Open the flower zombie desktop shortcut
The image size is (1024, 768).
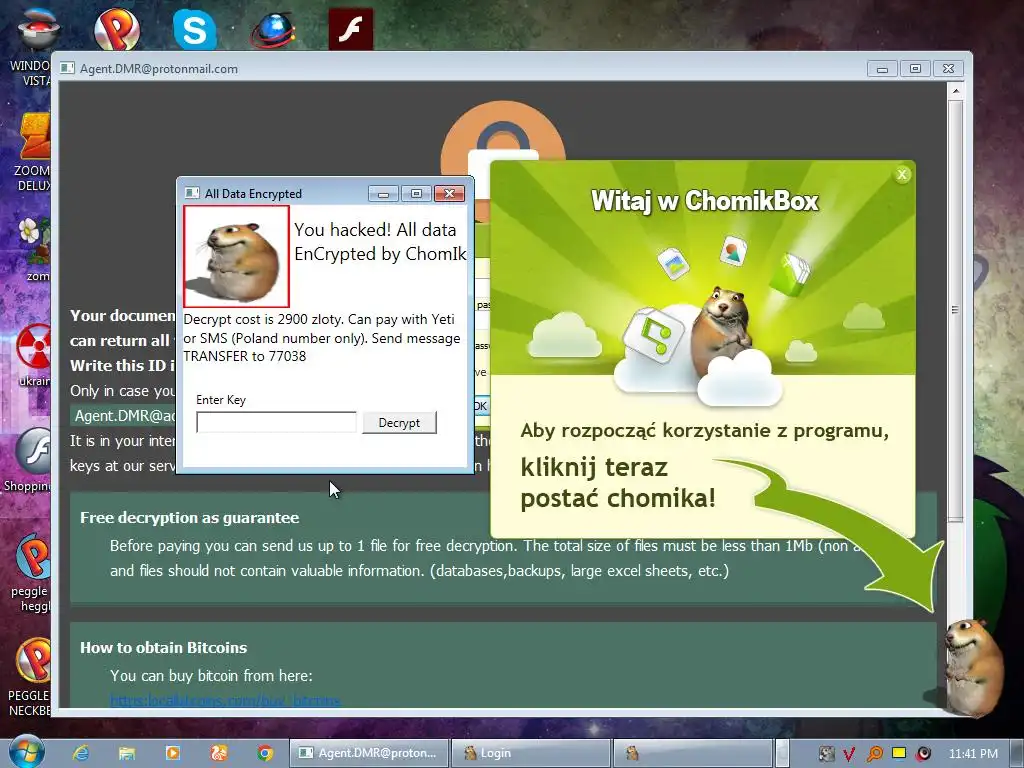(33, 249)
